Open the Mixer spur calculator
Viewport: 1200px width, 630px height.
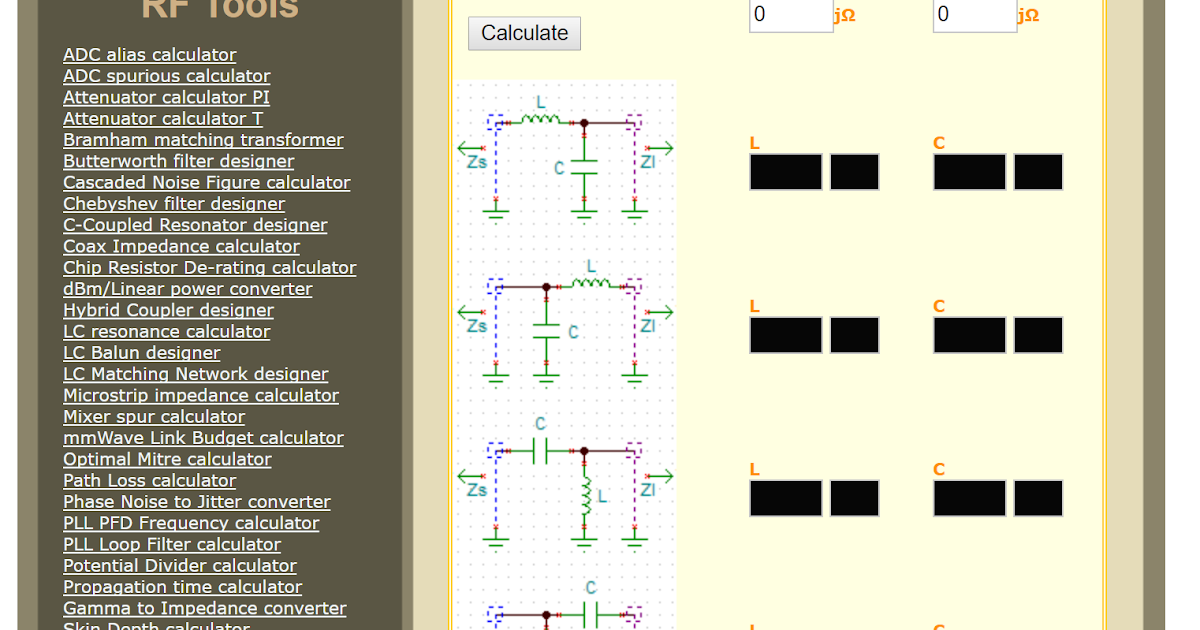[x=153, y=417]
